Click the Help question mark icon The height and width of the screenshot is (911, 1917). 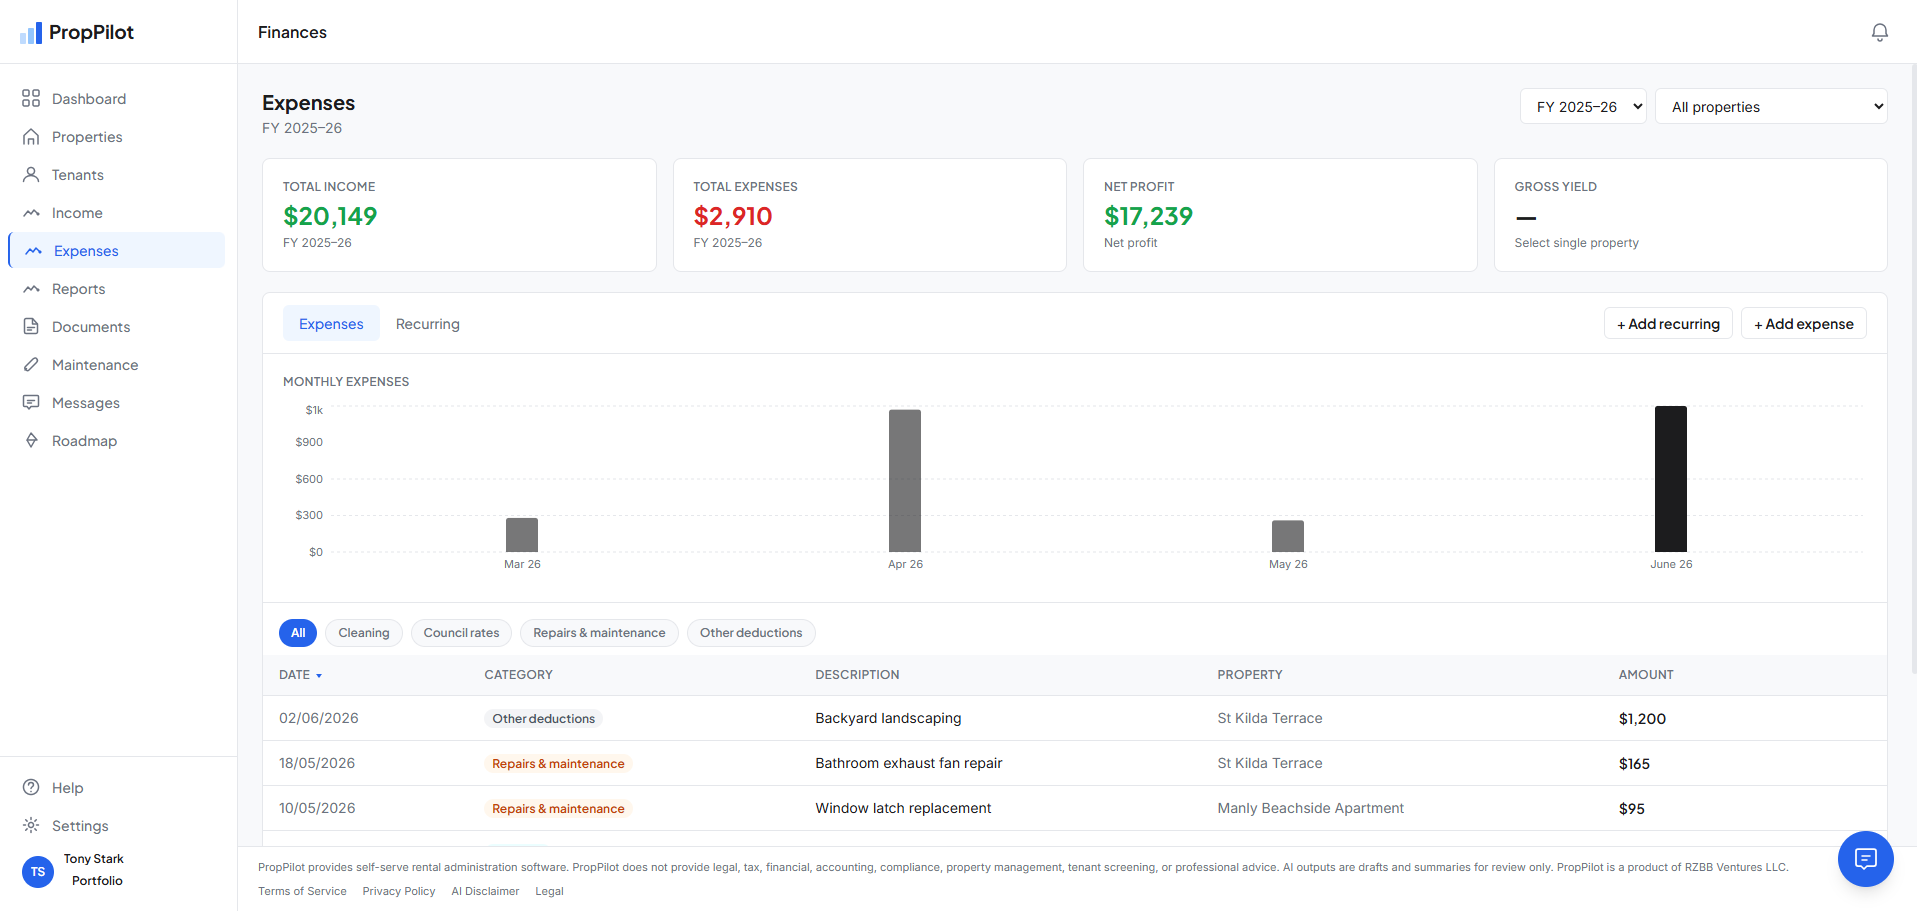pos(31,787)
